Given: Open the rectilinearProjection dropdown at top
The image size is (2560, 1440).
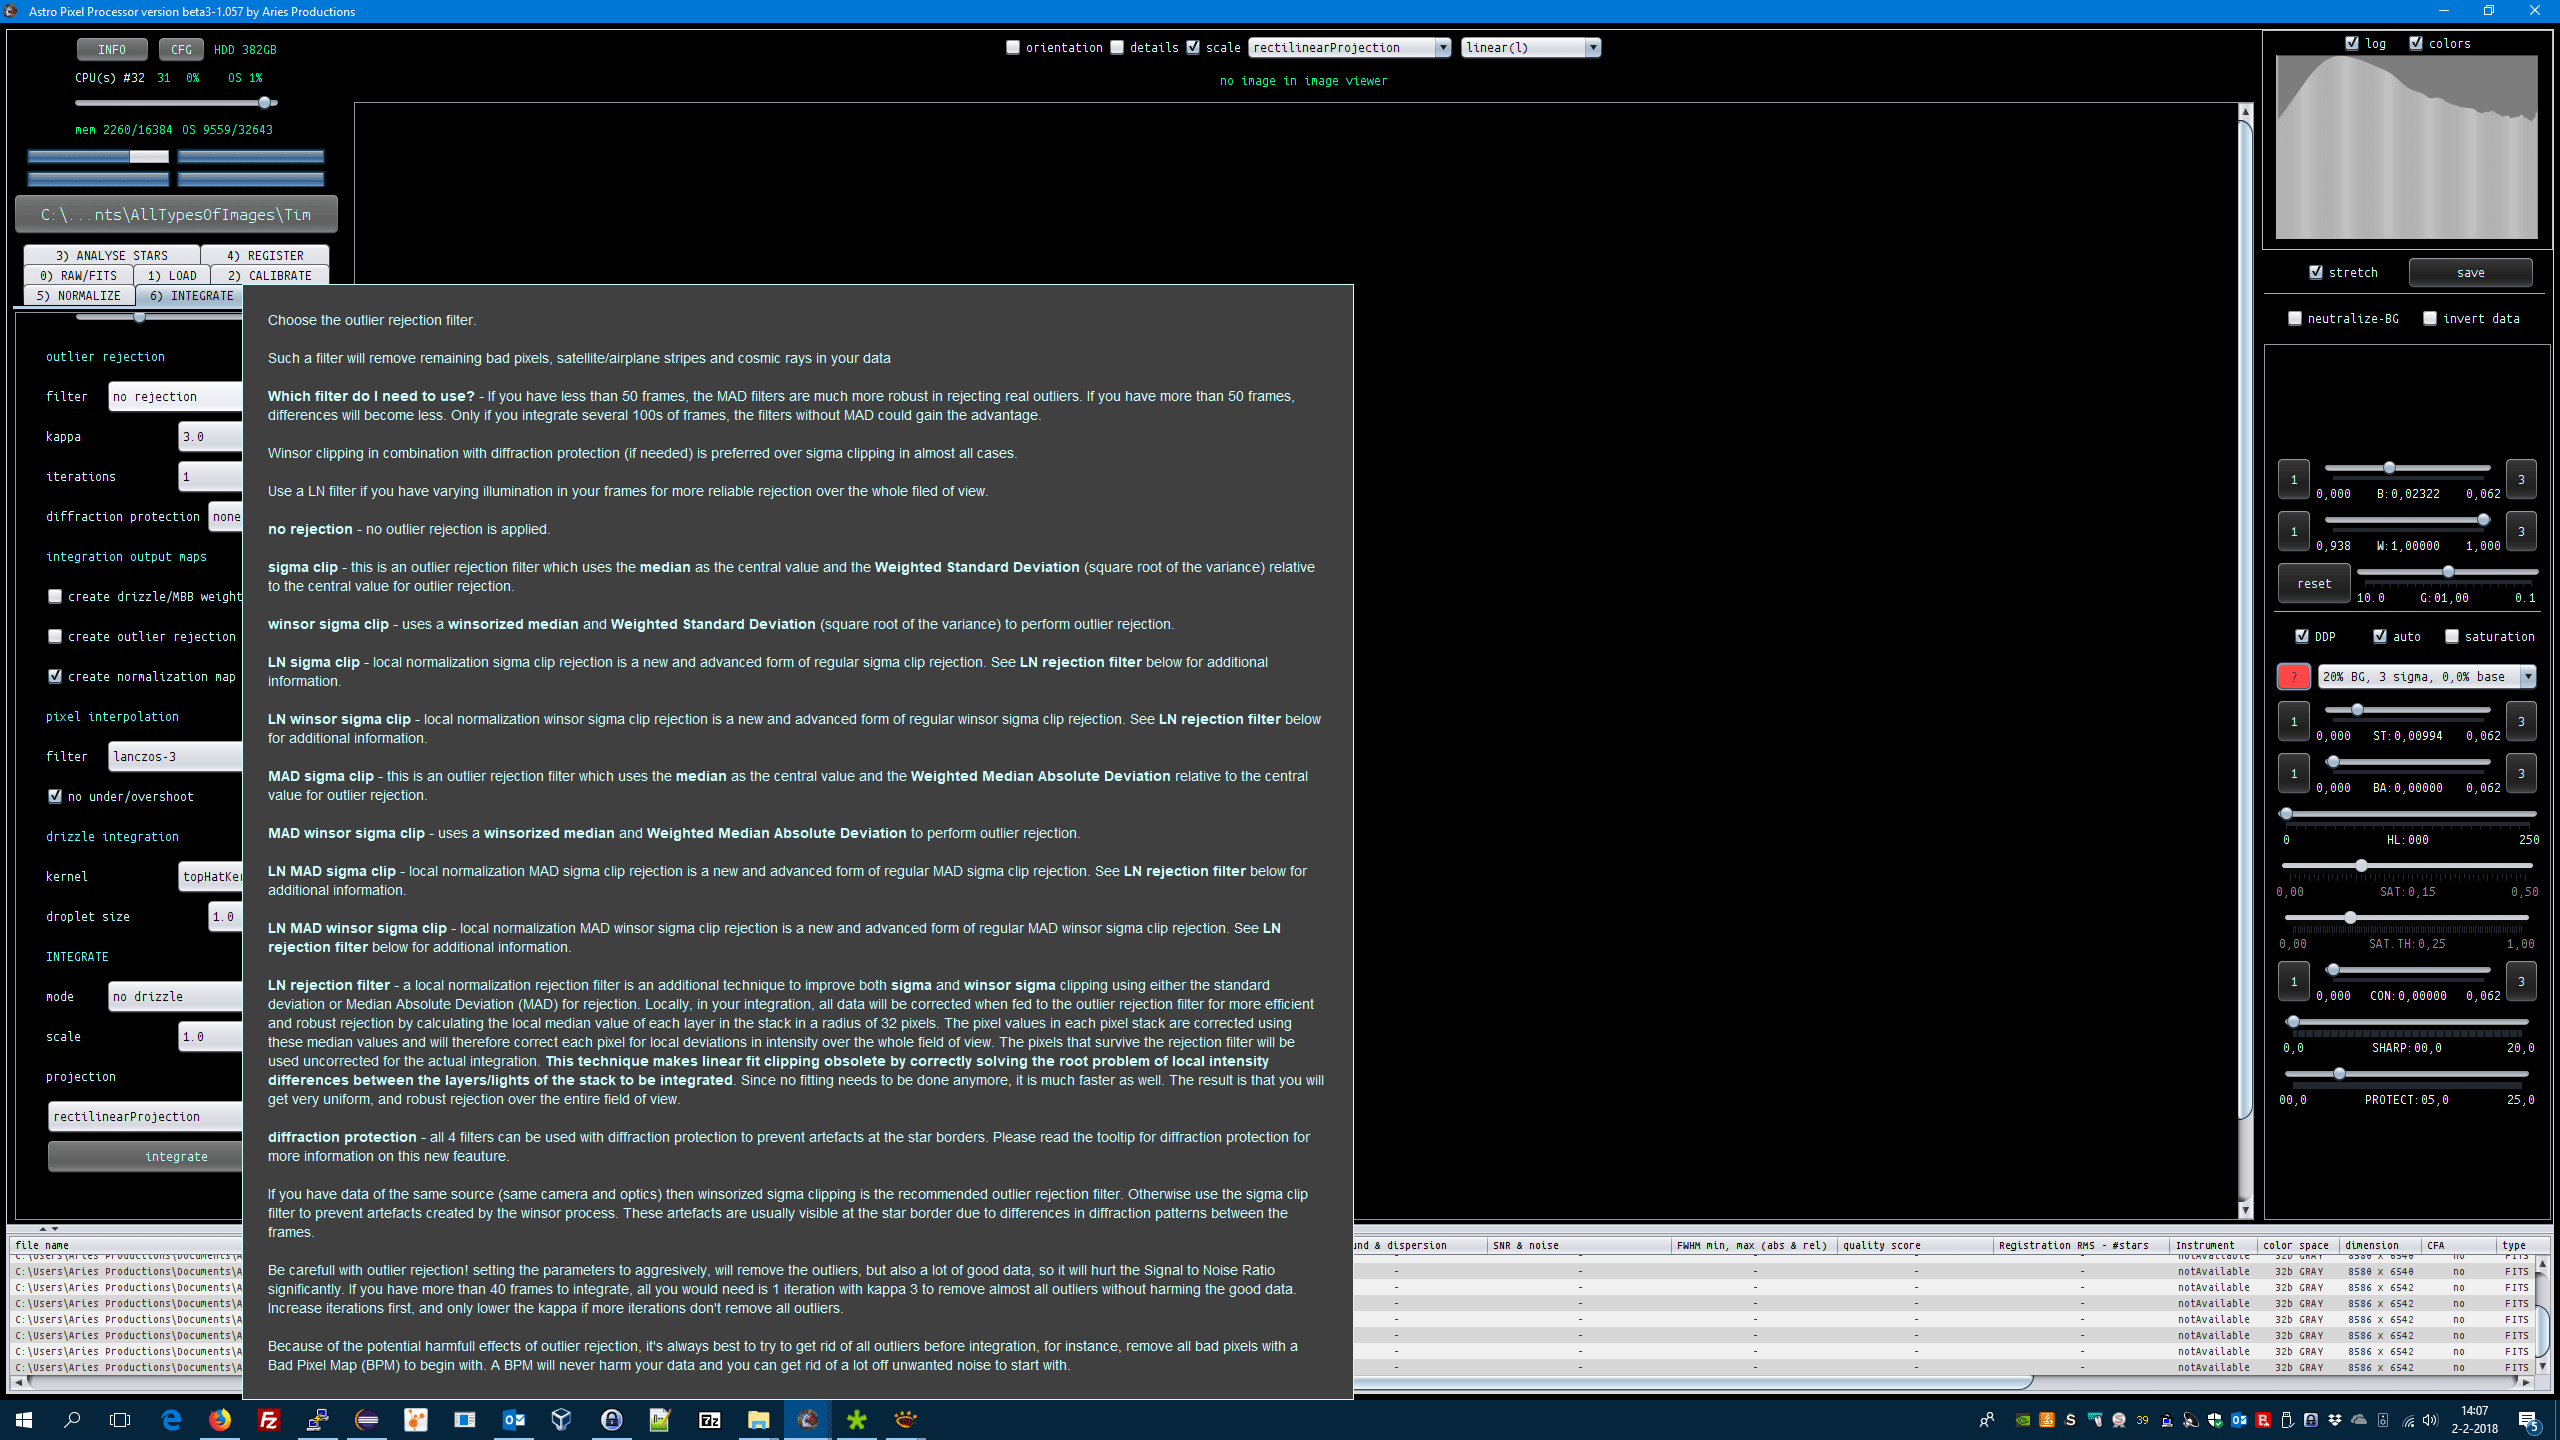Looking at the screenshot, I should pyautogui.click(x=1348, y=47).
